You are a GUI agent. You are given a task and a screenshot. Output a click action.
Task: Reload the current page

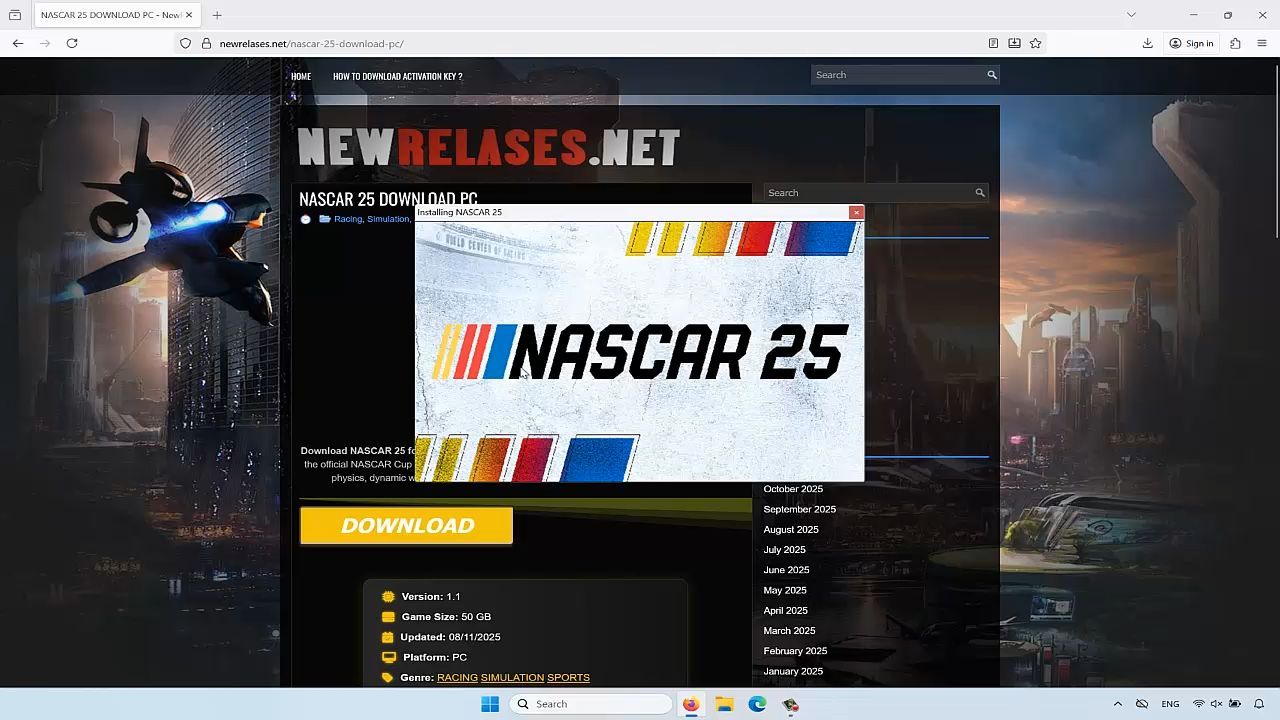tap(72, 43)
